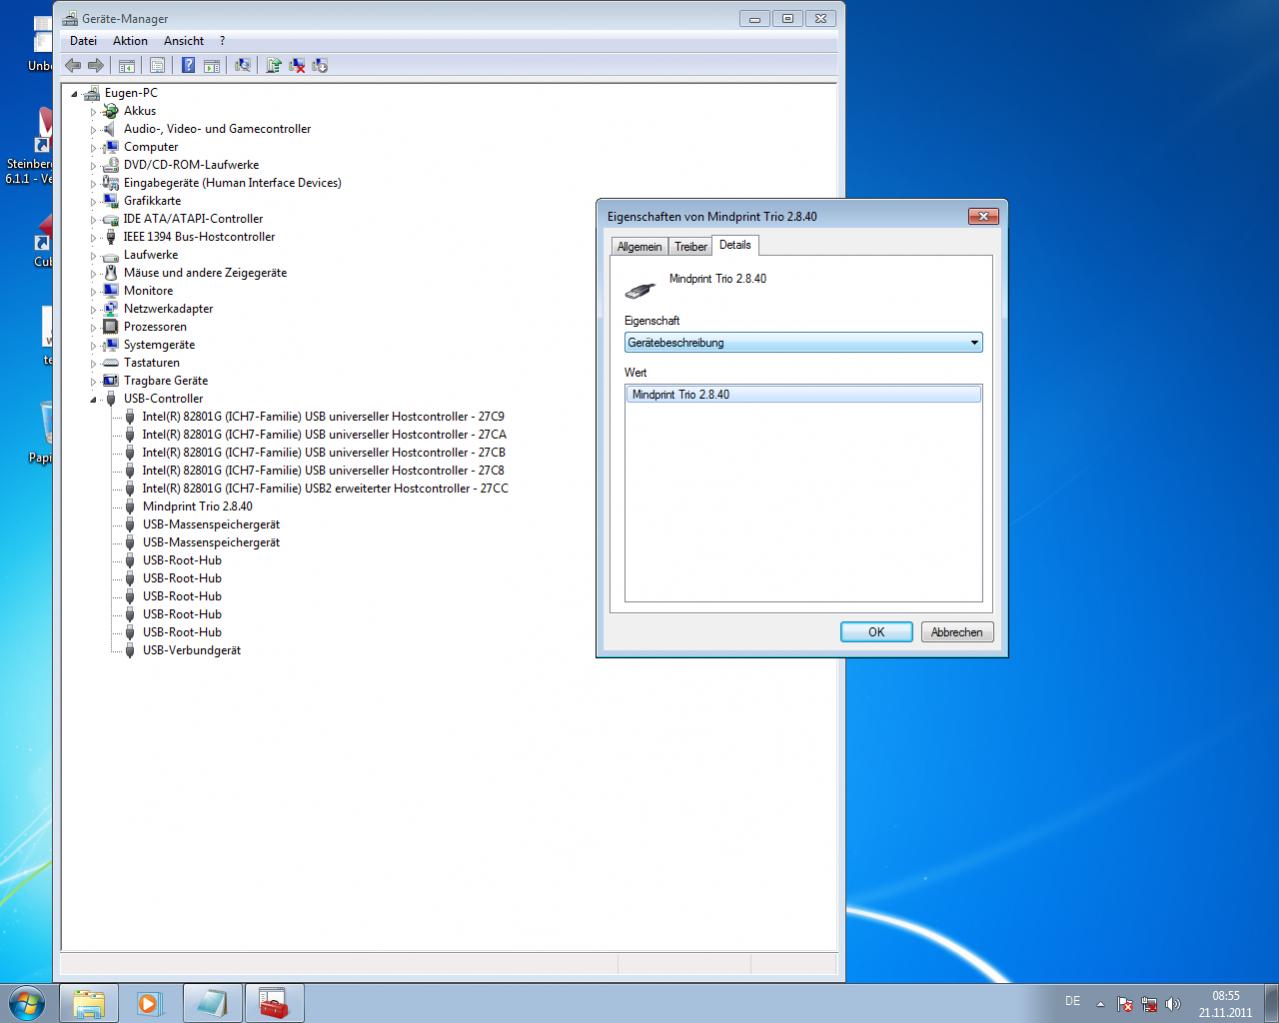This screenshot has width=1279, height=1023.
Task: Click the Forward arrow in Geräte-Manager toolbar
Action: 96,66
